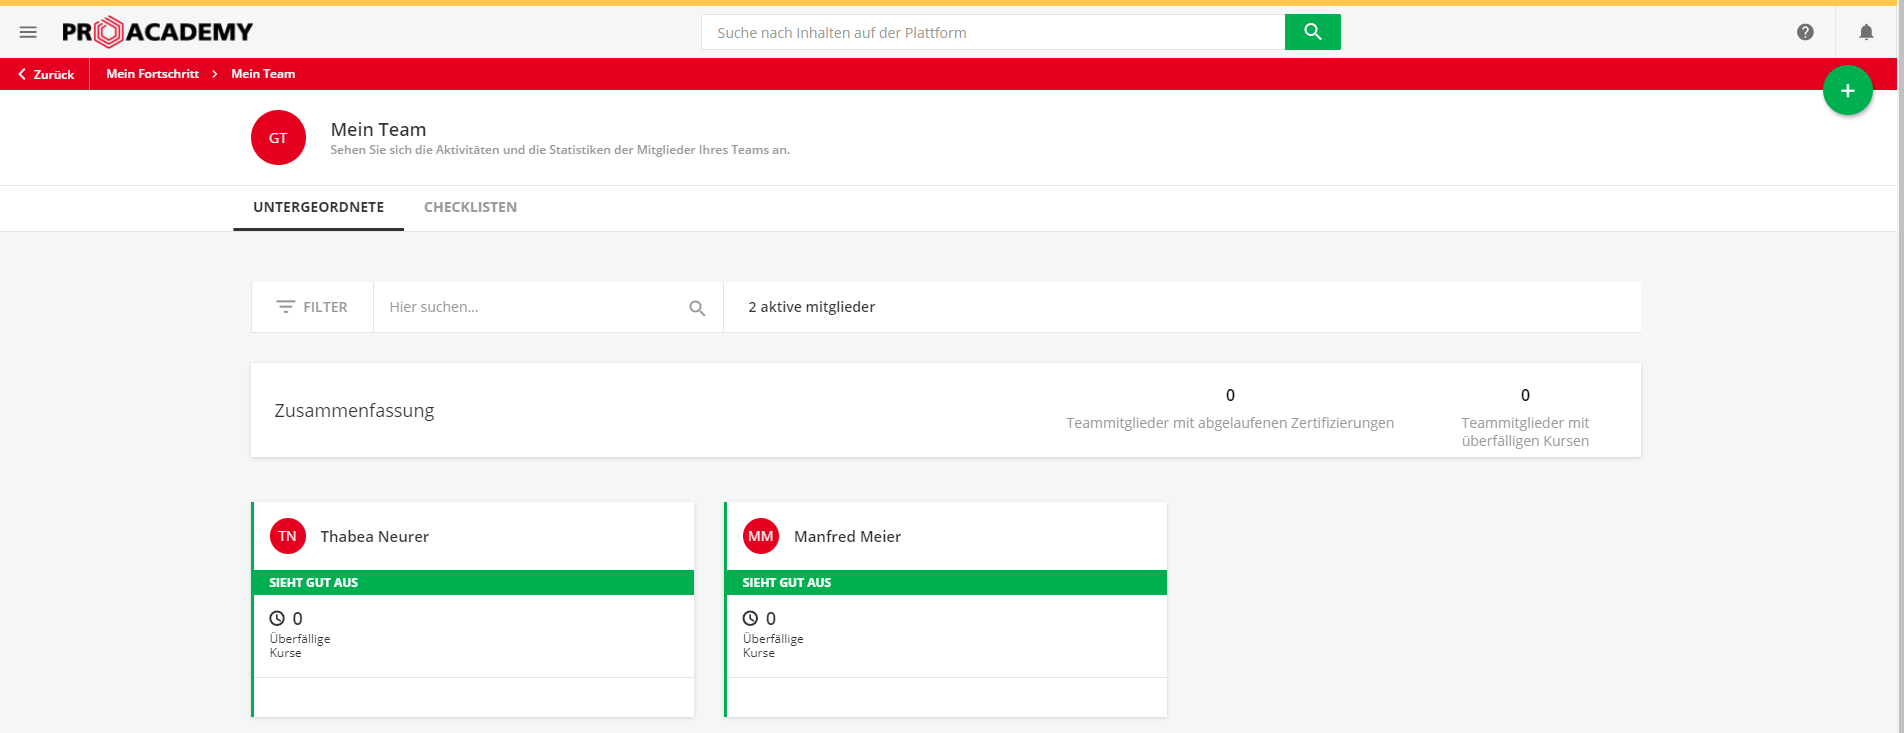Open Manfred Meier's member card name
Screen dimensions: 1904x733
point(847,537)
